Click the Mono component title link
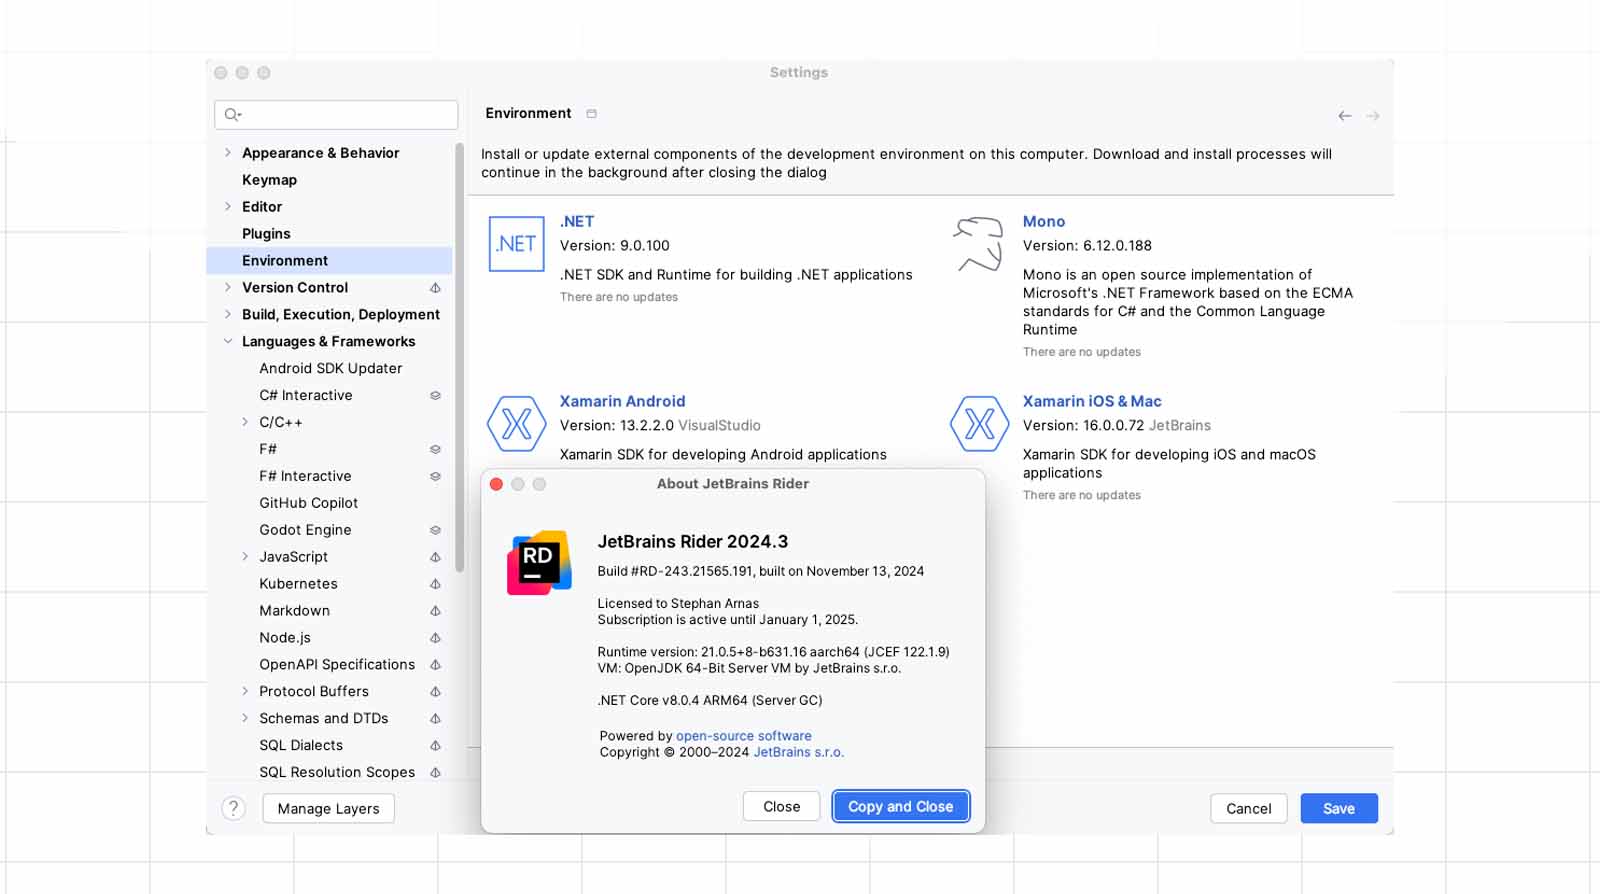1600x894 pixels. click(x=1044, y=222)
